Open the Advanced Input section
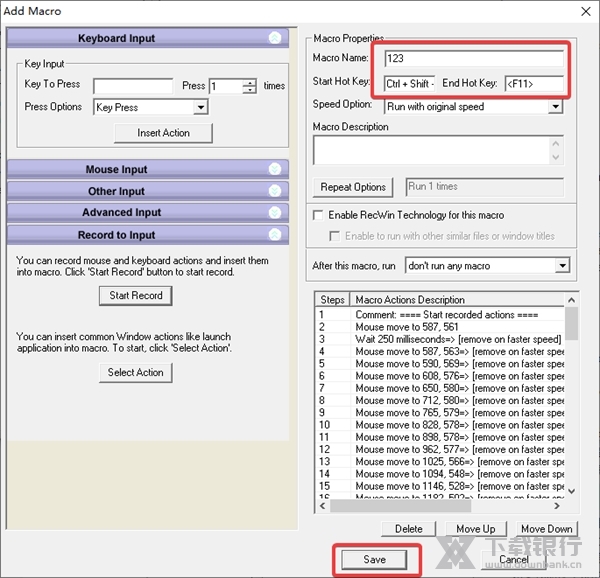The height and width of the screenshot is (578, 600). pyautogui.click(x=121, y=213)
